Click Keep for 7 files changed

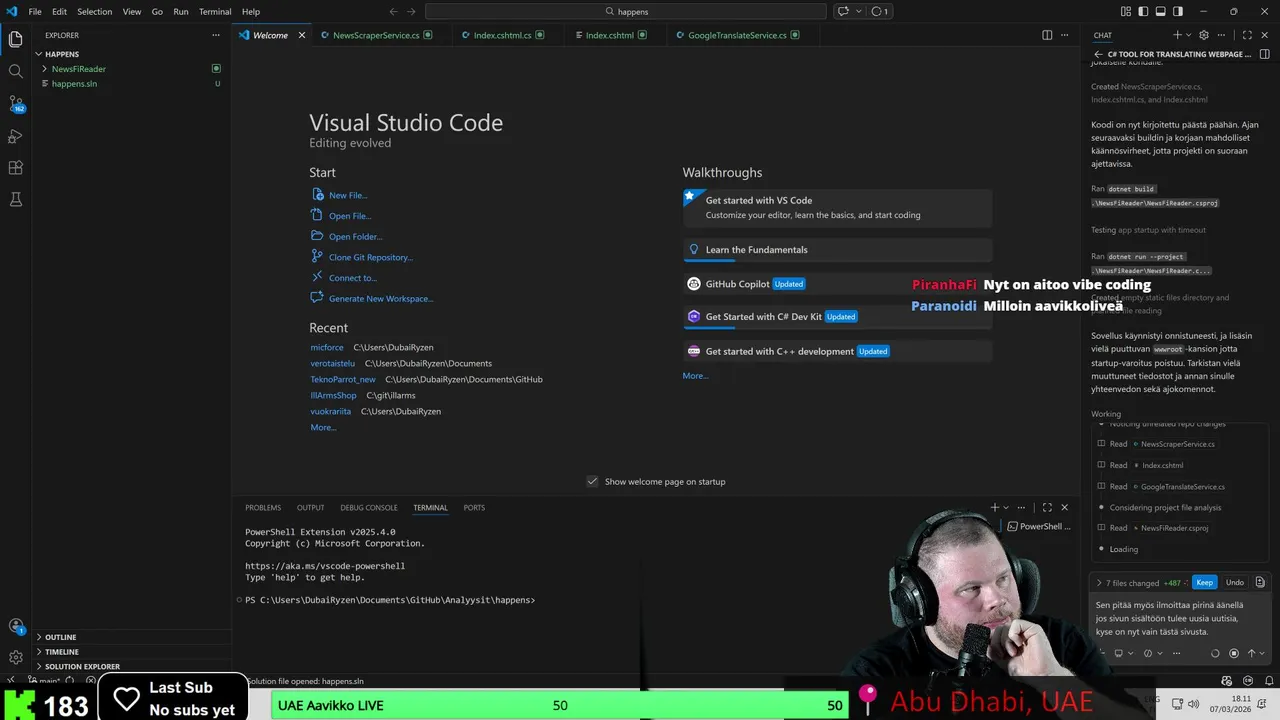(1204, 583)
